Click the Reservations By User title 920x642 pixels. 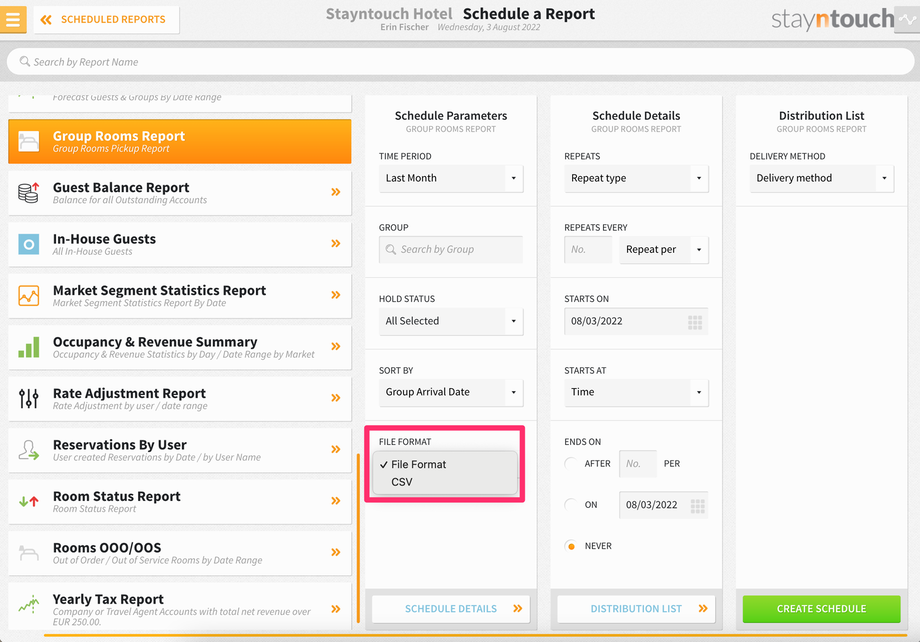coord(120,445)
